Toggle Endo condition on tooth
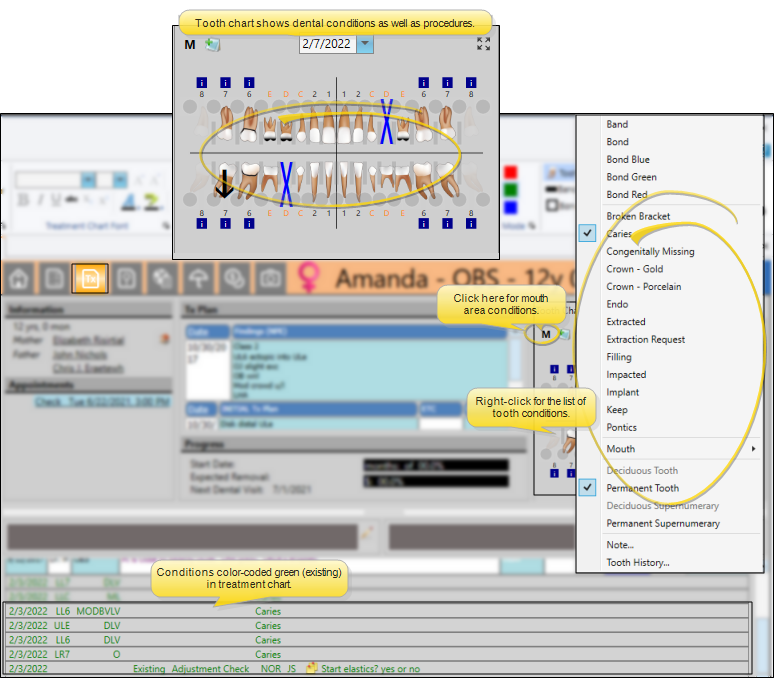Screen dimensions: 774x678 tap(617, 304)
